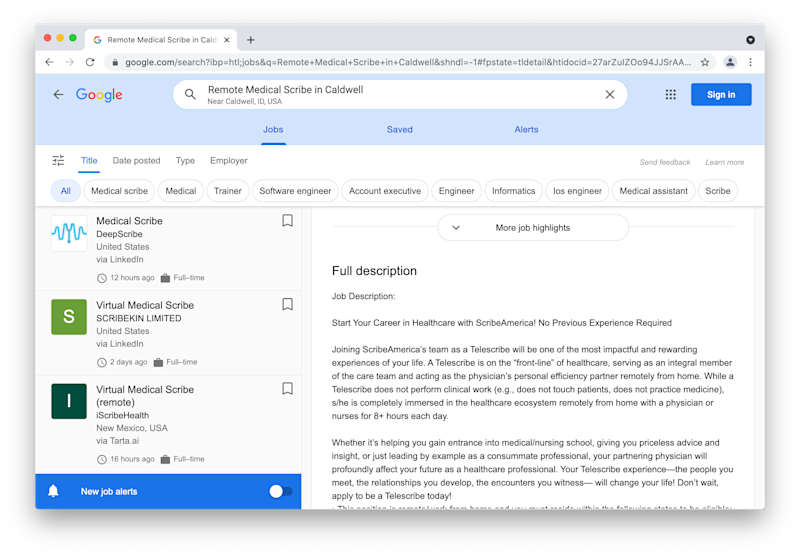Switch to the Alerts tab
The image size is (800, 556).
tap(526, 130)
